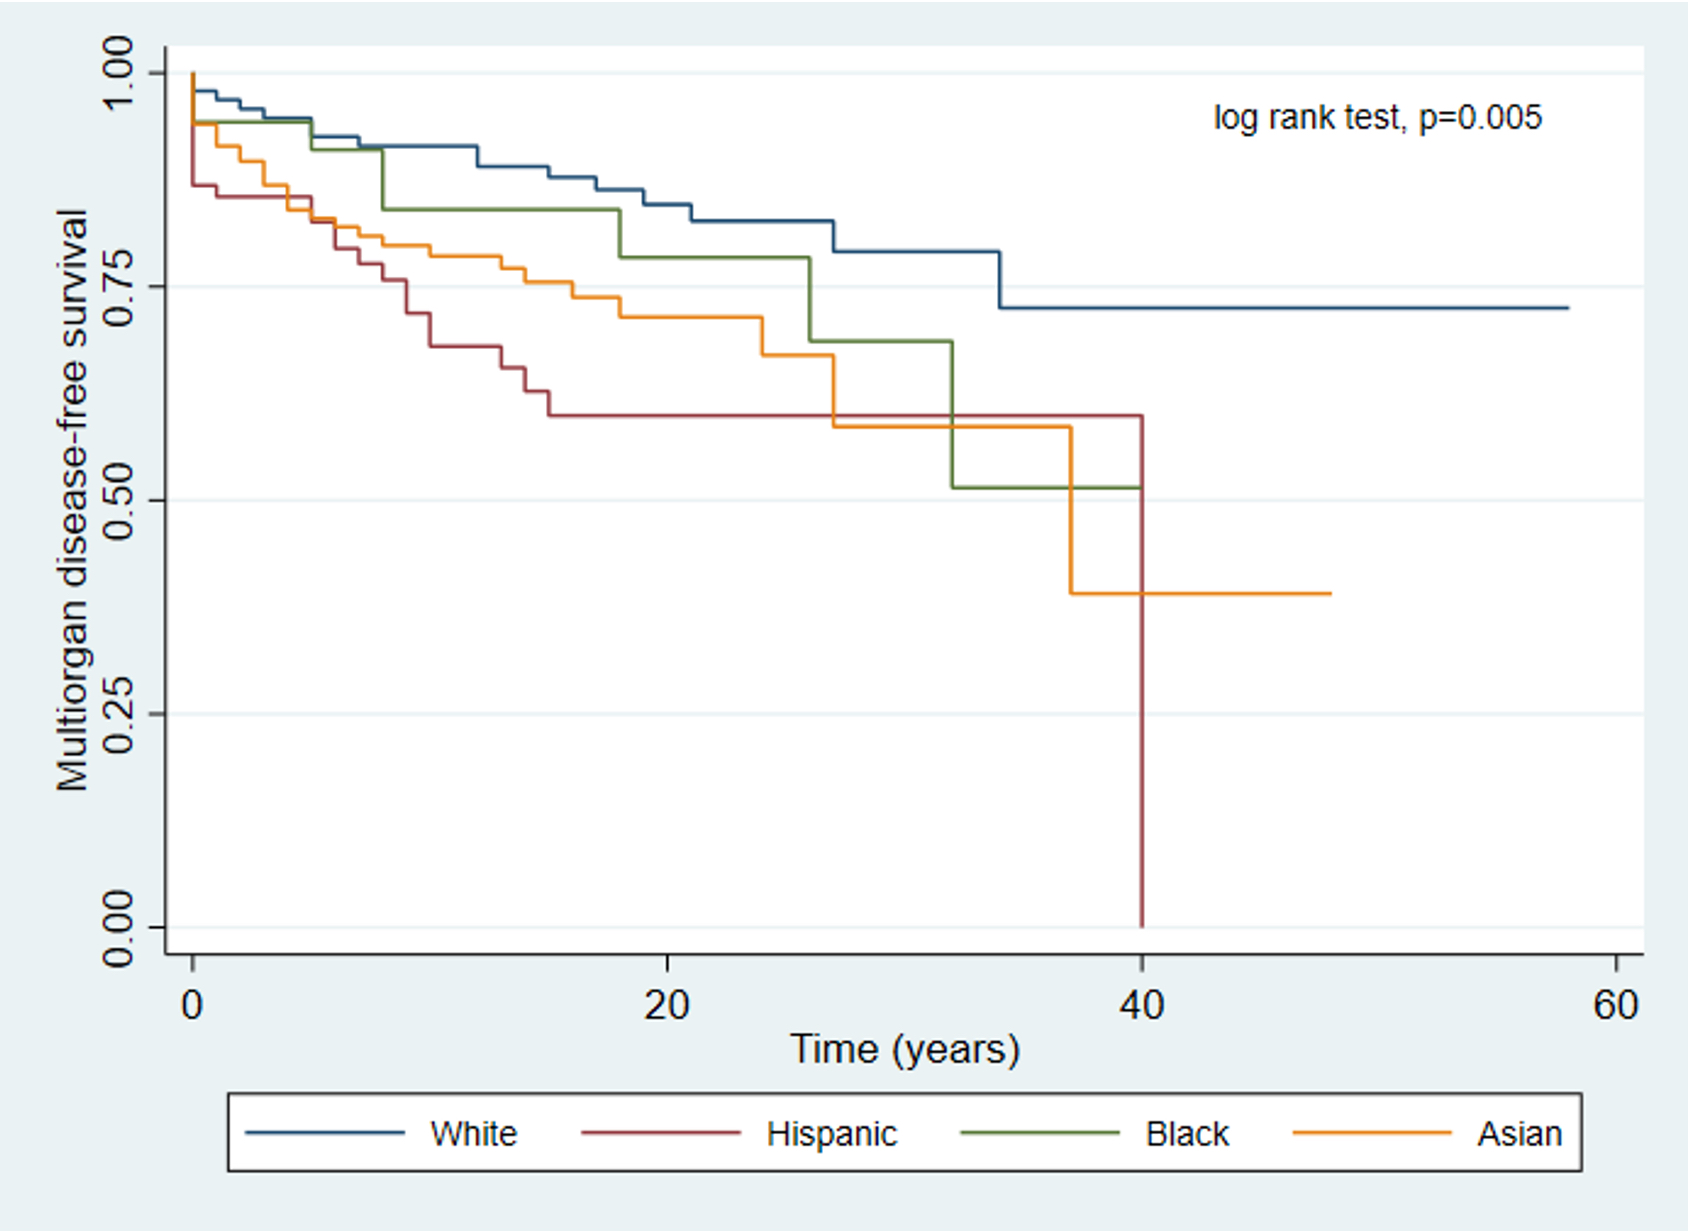Click the 0 tick label on x-axis
Viewport: 1688px width, 1232px height.
tap(192, 1005)
